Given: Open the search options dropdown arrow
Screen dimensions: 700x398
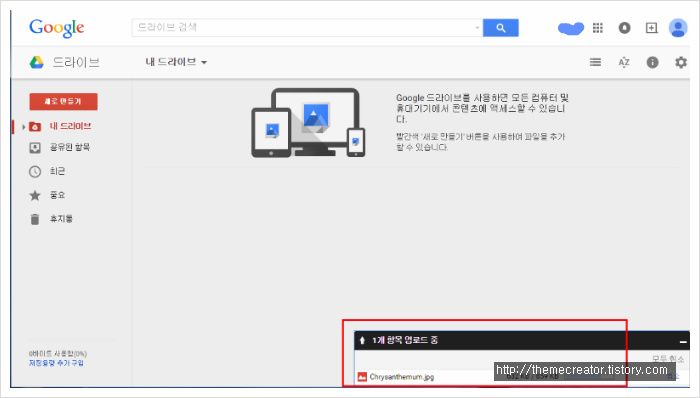Looking at the screenshot, I should (x=477, y=28).
